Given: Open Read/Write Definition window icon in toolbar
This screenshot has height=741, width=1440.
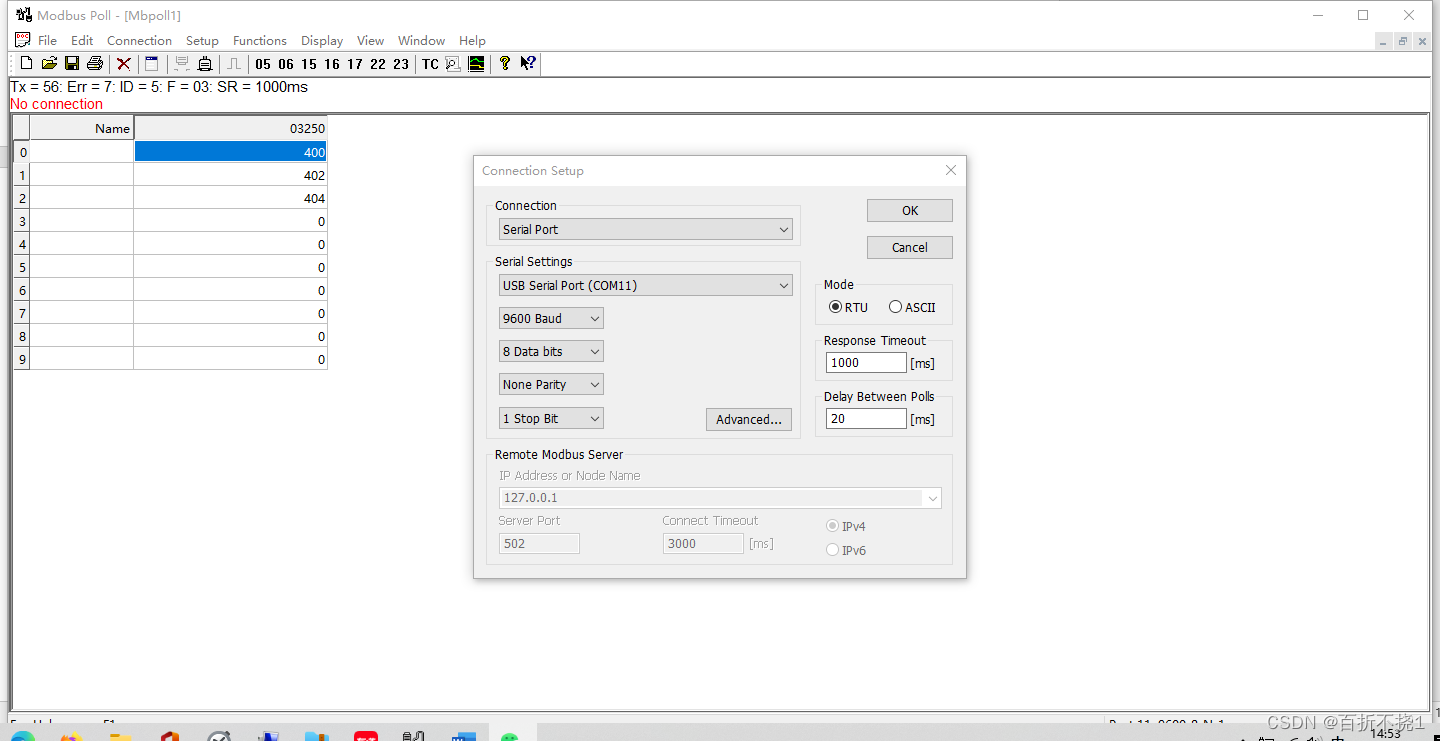Looking at the screenshot, I should [152, 63].
